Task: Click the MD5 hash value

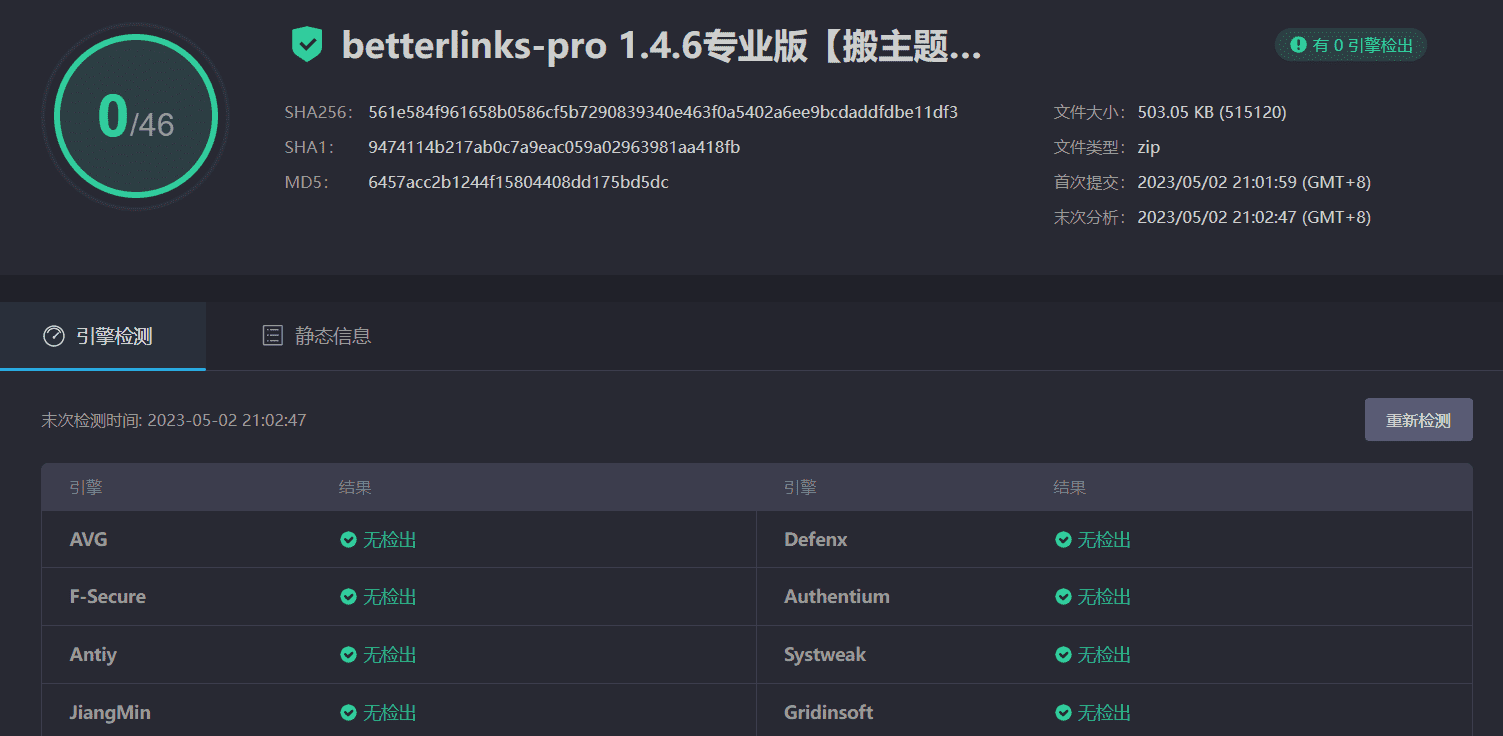Action: [x=518, y=182]
